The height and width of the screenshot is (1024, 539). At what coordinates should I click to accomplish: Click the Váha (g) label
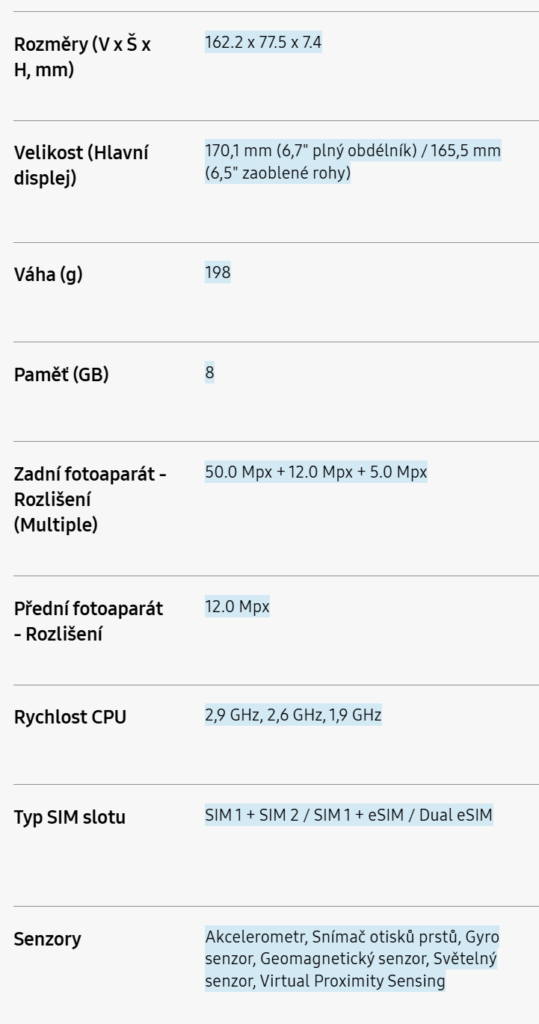click(48, 275)
